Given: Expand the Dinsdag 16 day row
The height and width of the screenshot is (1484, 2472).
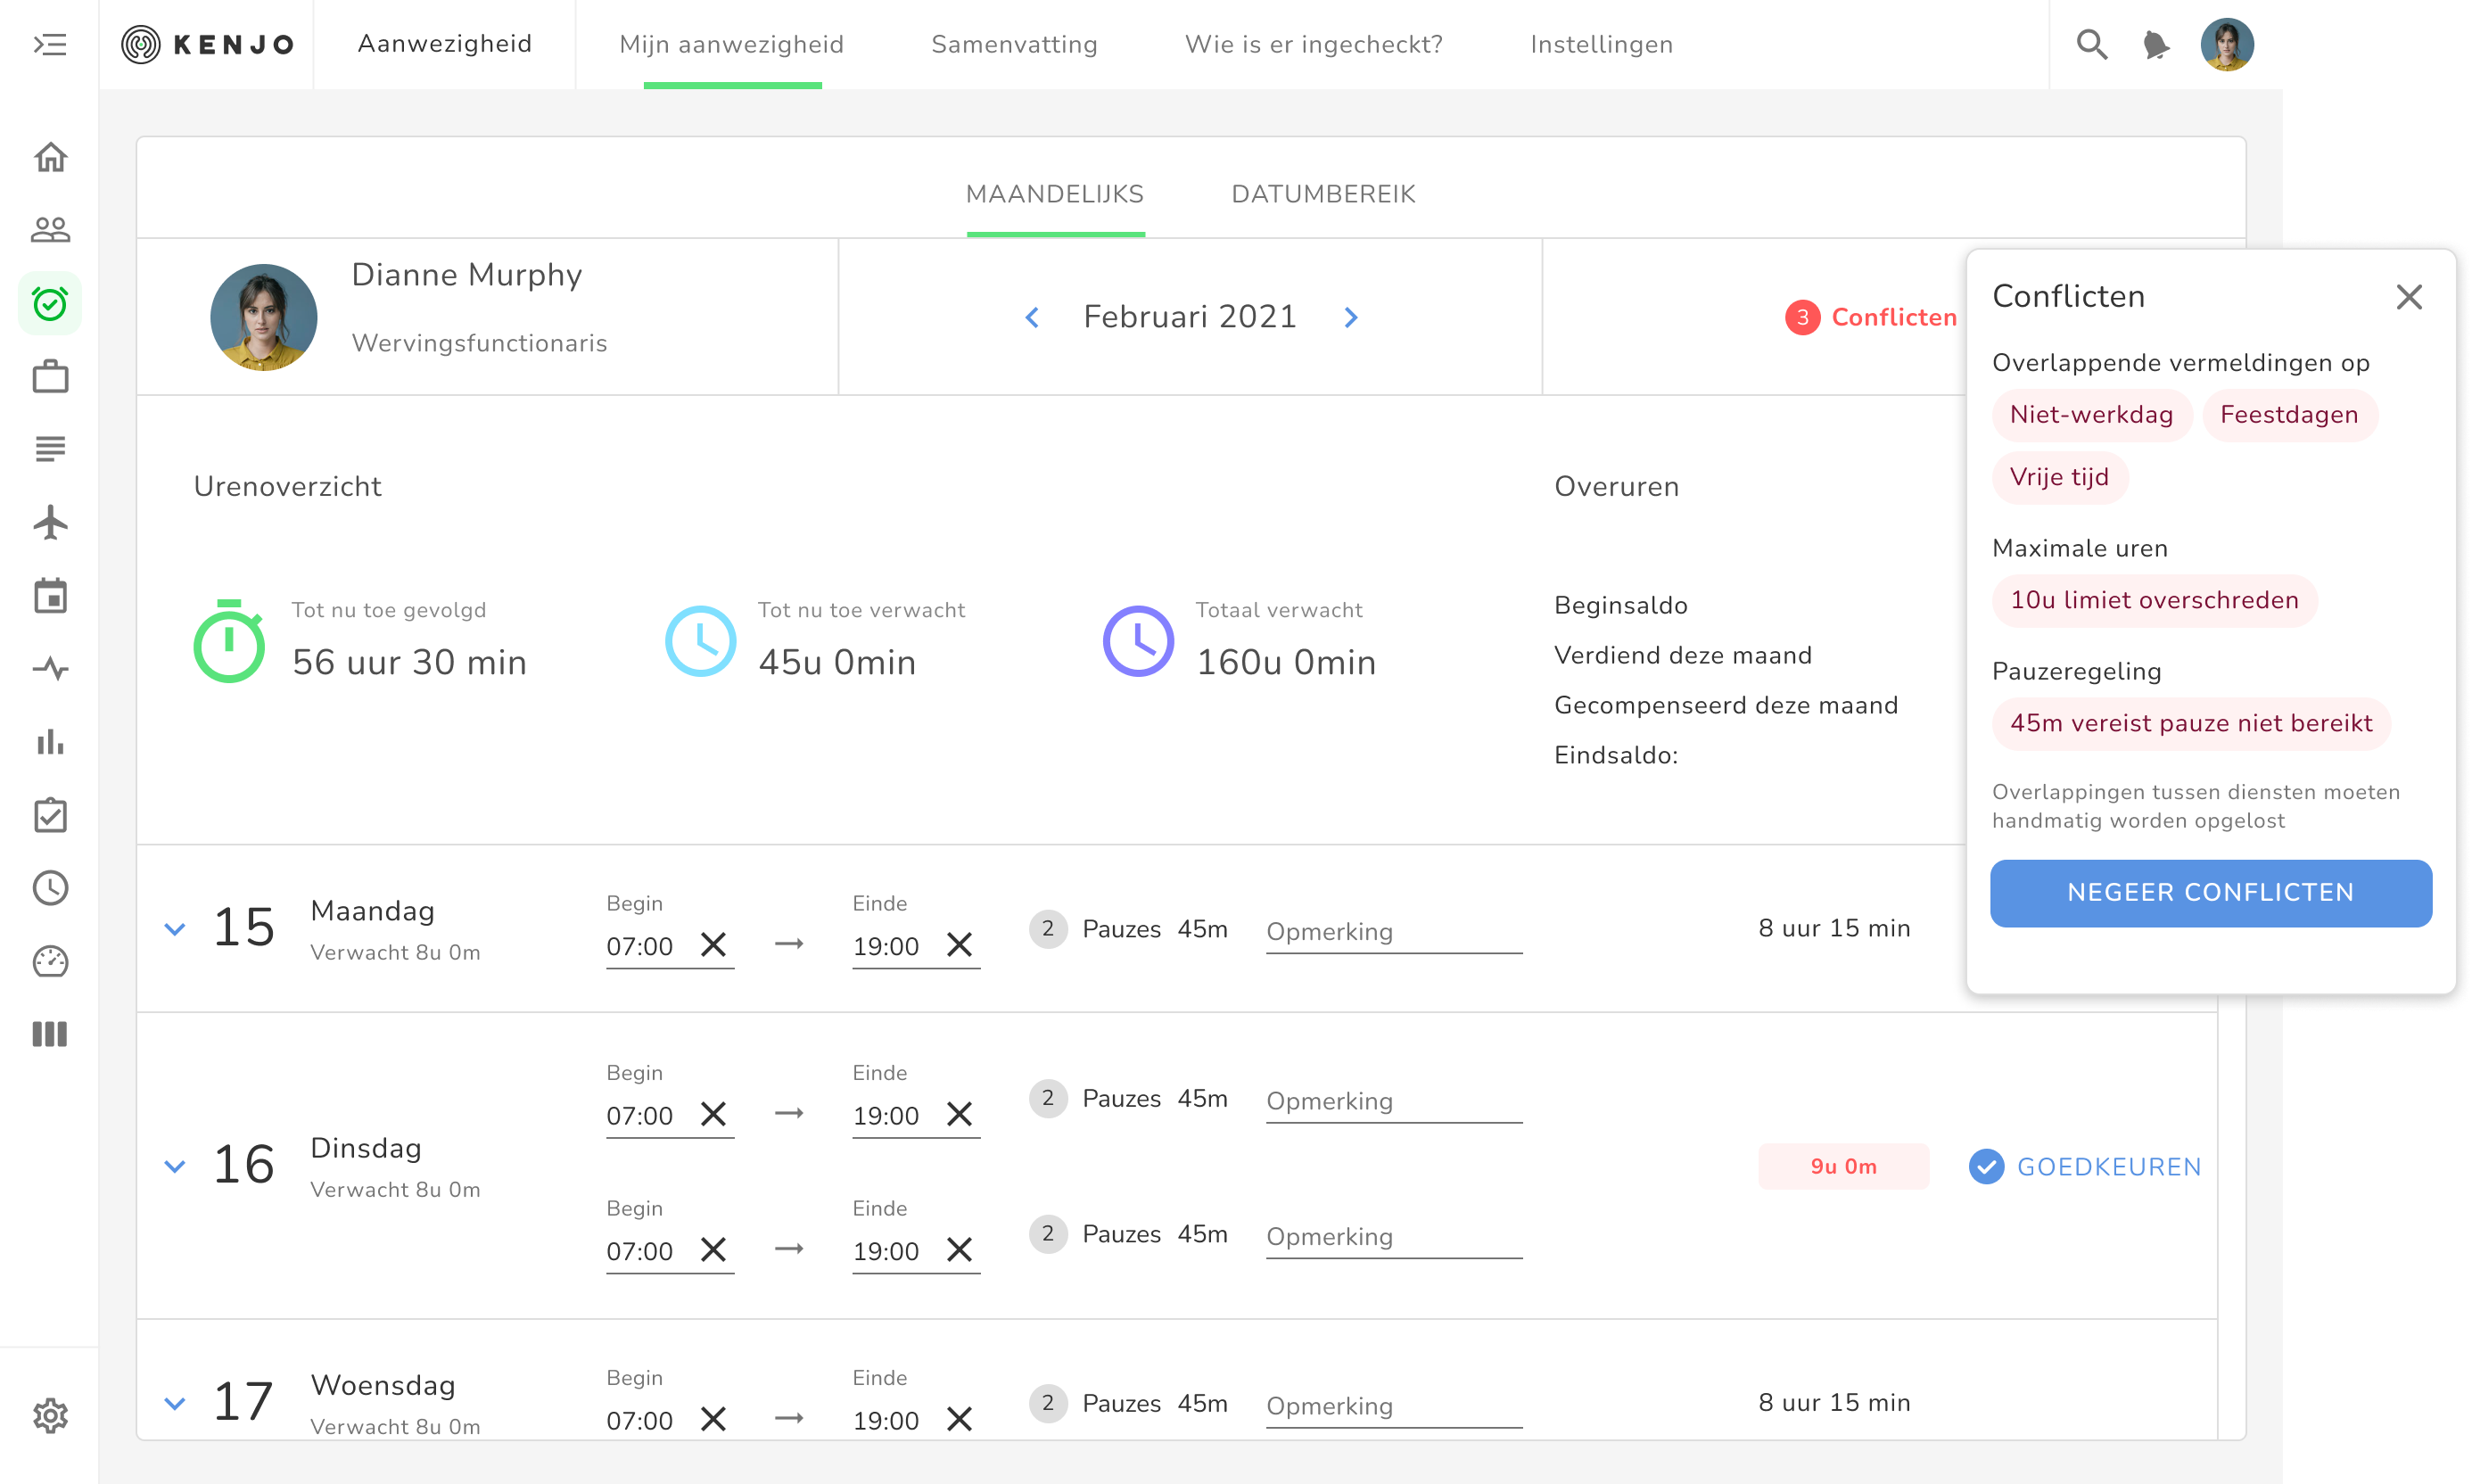Looking at the screenshot, I should (x=175, y=1166).
